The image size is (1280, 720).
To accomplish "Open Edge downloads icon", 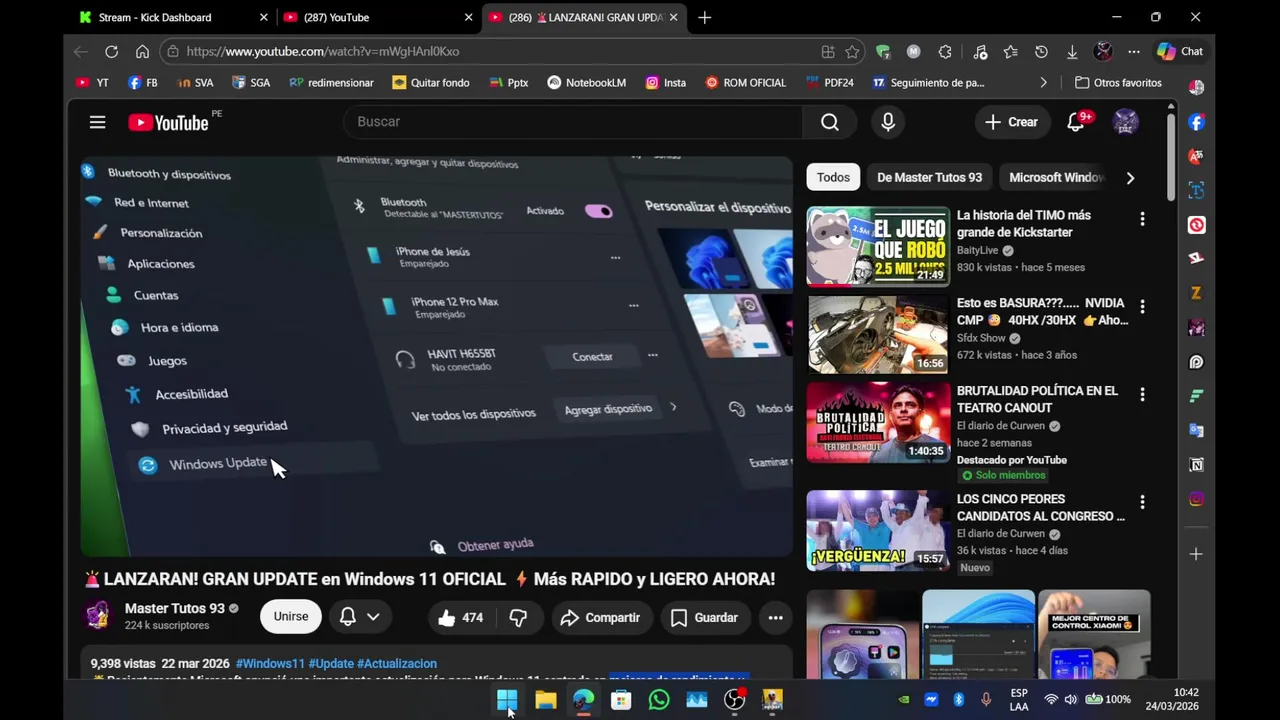I will point(1071,51).
